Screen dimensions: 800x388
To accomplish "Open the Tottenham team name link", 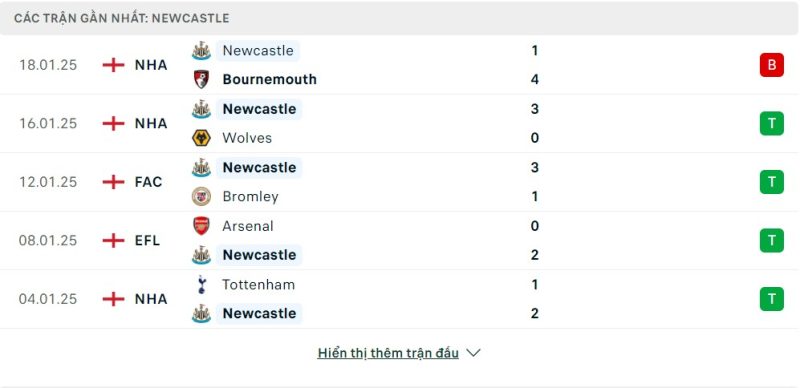I will 258,284.
